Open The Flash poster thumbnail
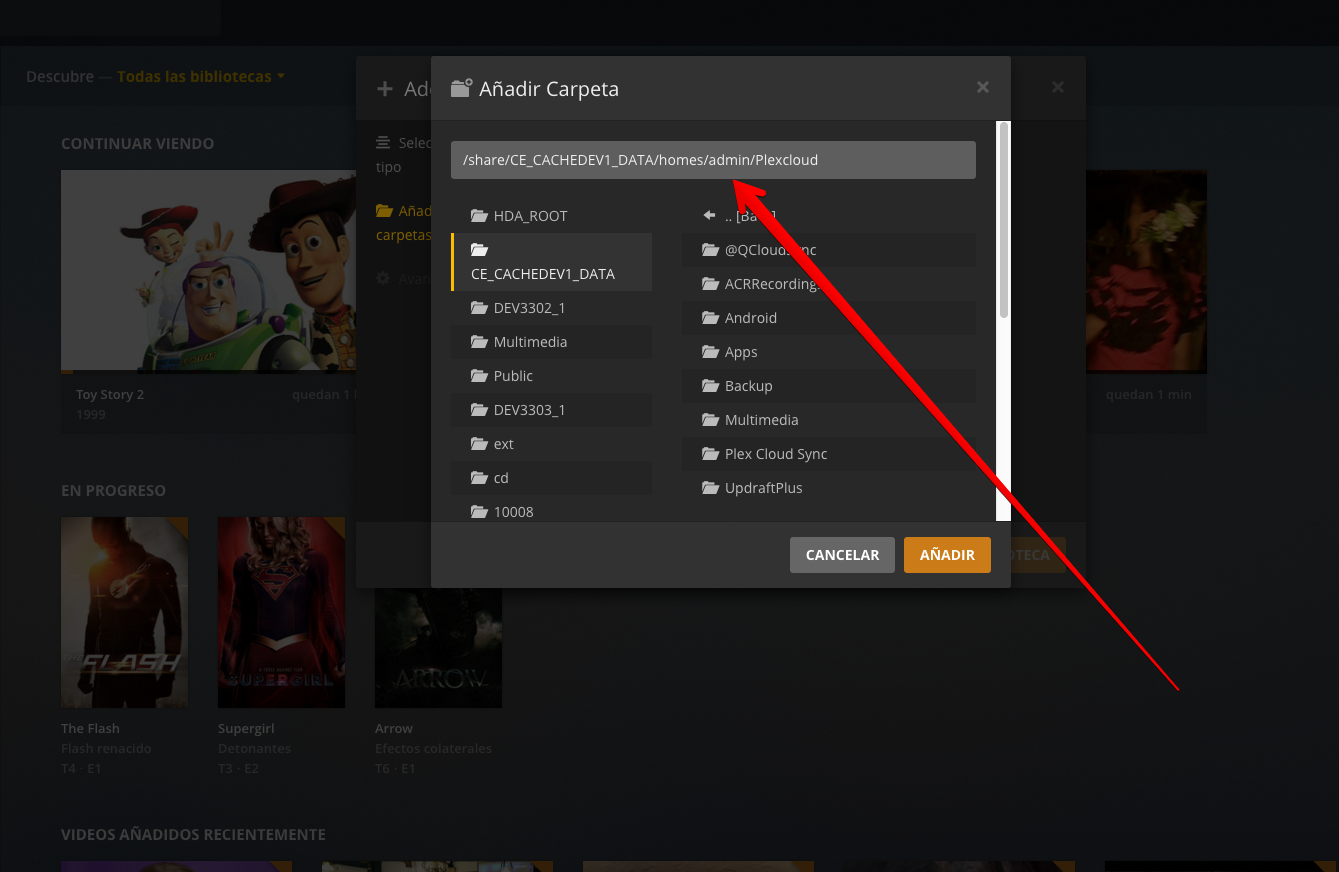The width and height of the screenshot is (1339, 872). [124, 613]
